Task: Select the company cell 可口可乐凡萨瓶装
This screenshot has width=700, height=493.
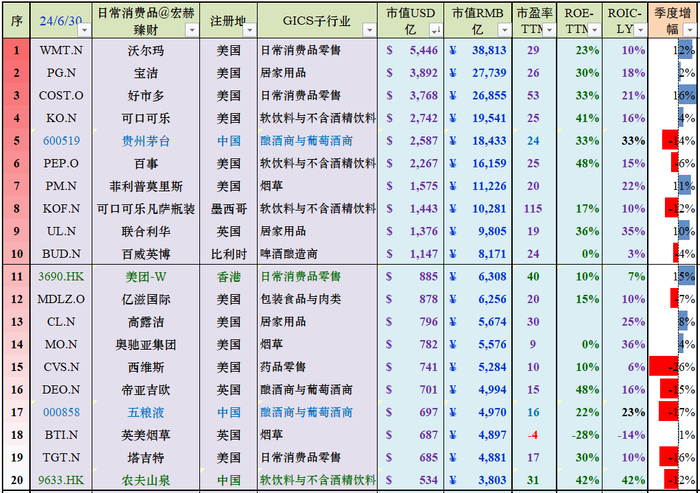Action: click(x=146, y=209)
